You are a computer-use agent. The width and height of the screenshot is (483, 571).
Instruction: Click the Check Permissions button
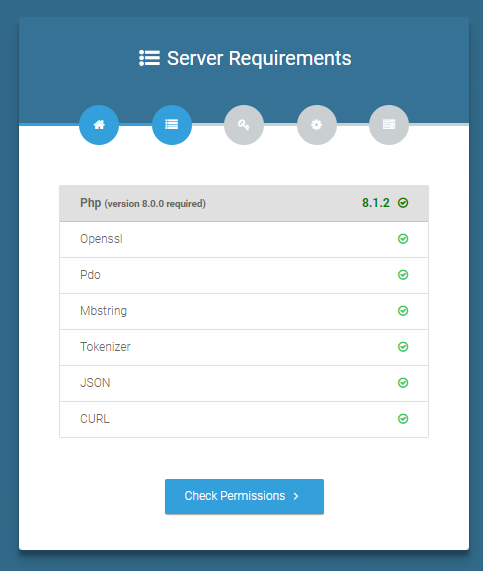[x=244, y=496]
